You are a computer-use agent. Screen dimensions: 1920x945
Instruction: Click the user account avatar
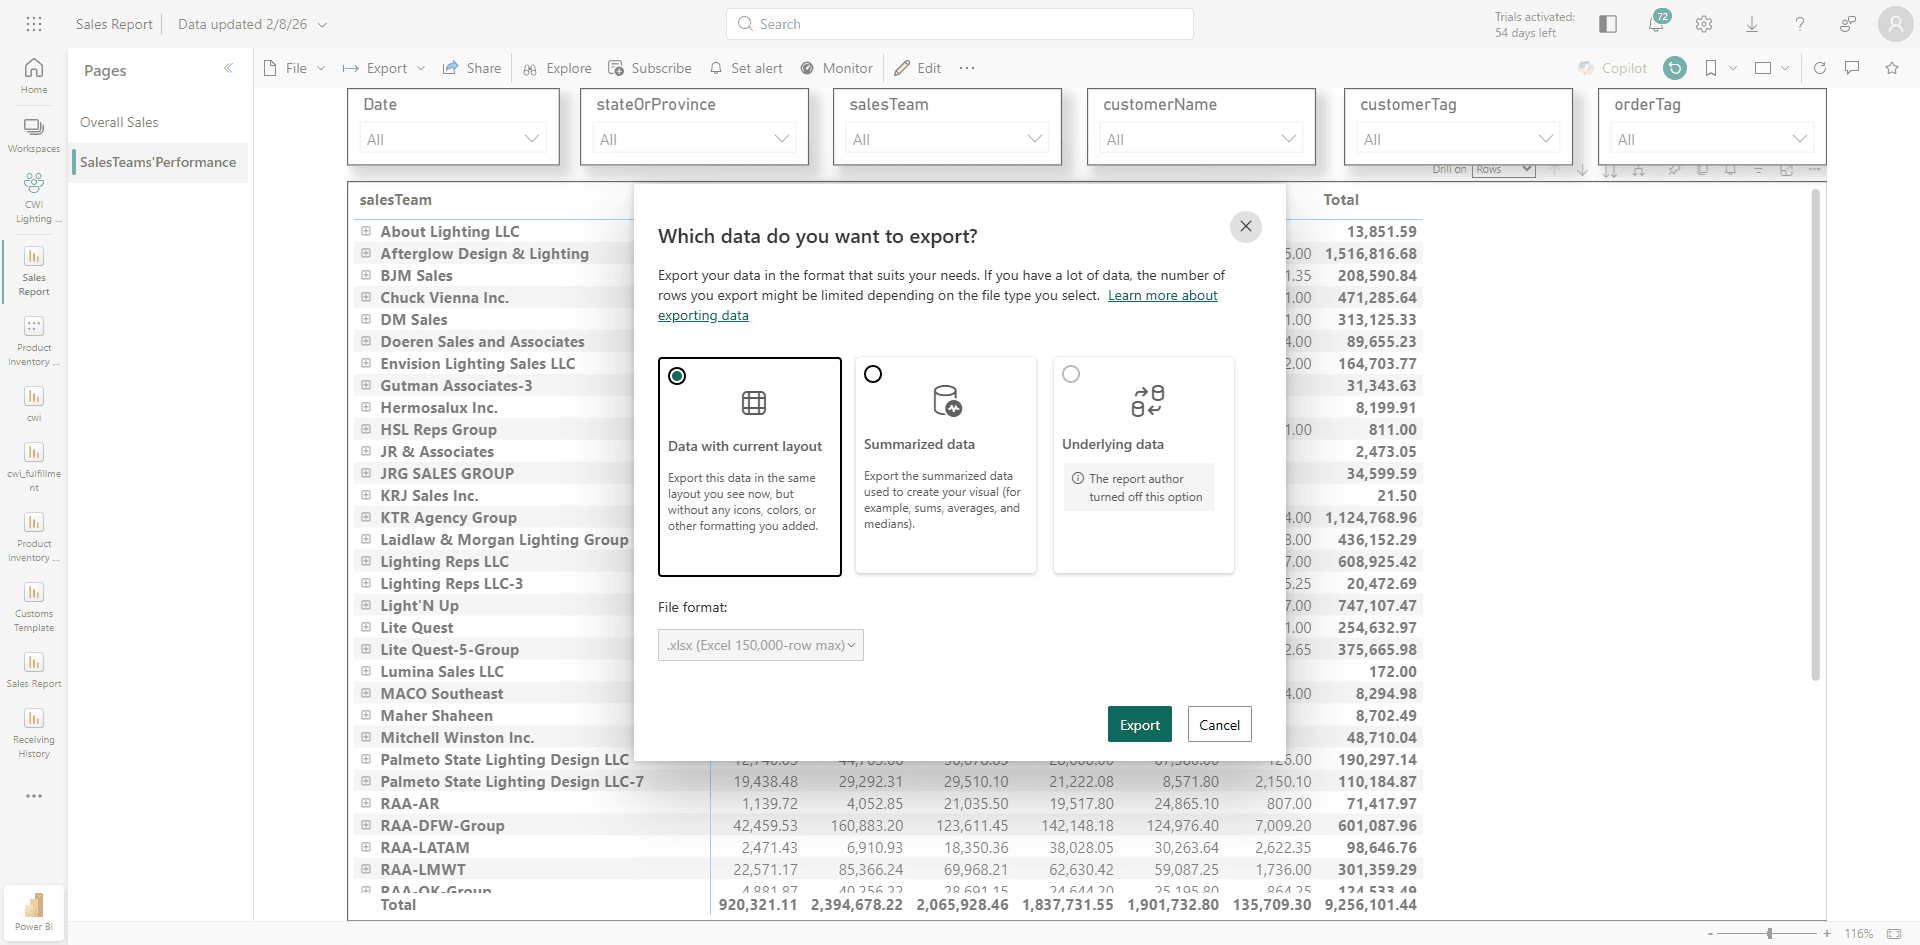tap(1895, 24)
